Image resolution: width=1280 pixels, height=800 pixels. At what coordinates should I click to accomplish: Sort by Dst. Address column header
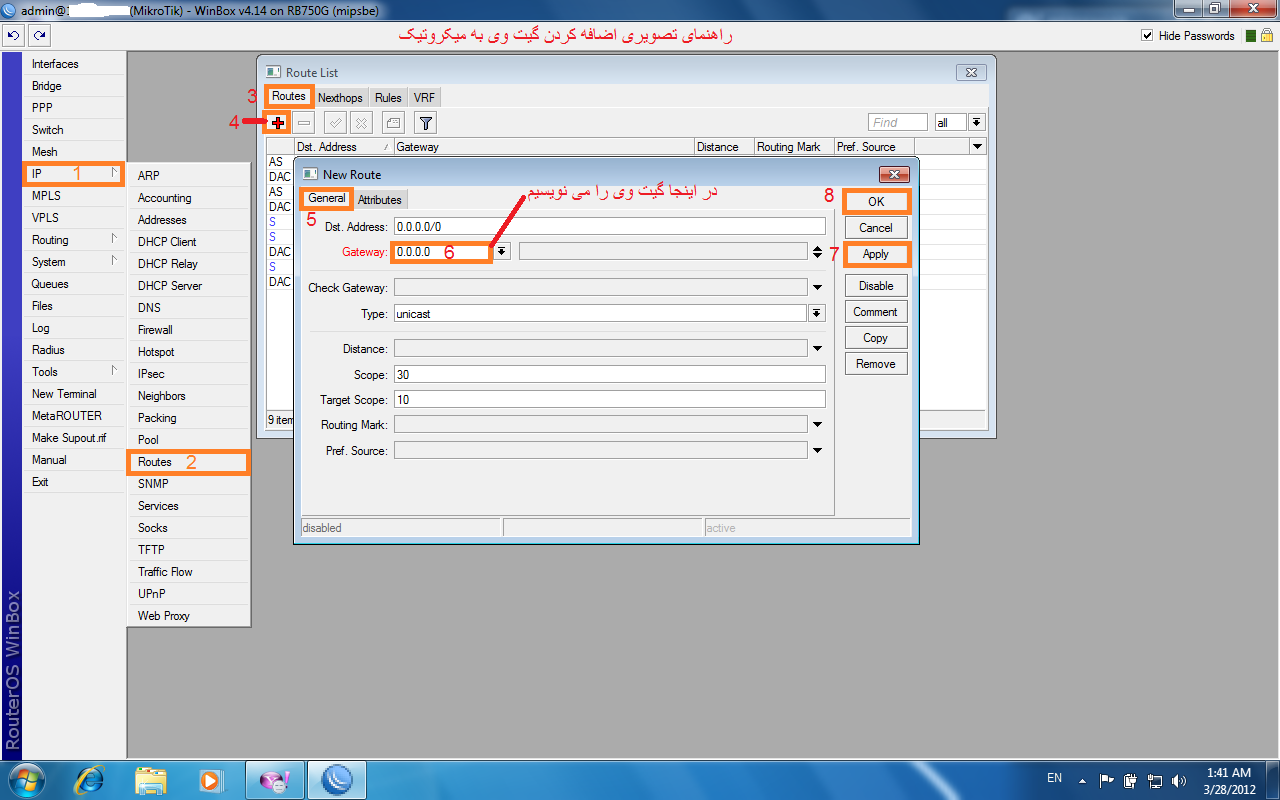point(344,147)
